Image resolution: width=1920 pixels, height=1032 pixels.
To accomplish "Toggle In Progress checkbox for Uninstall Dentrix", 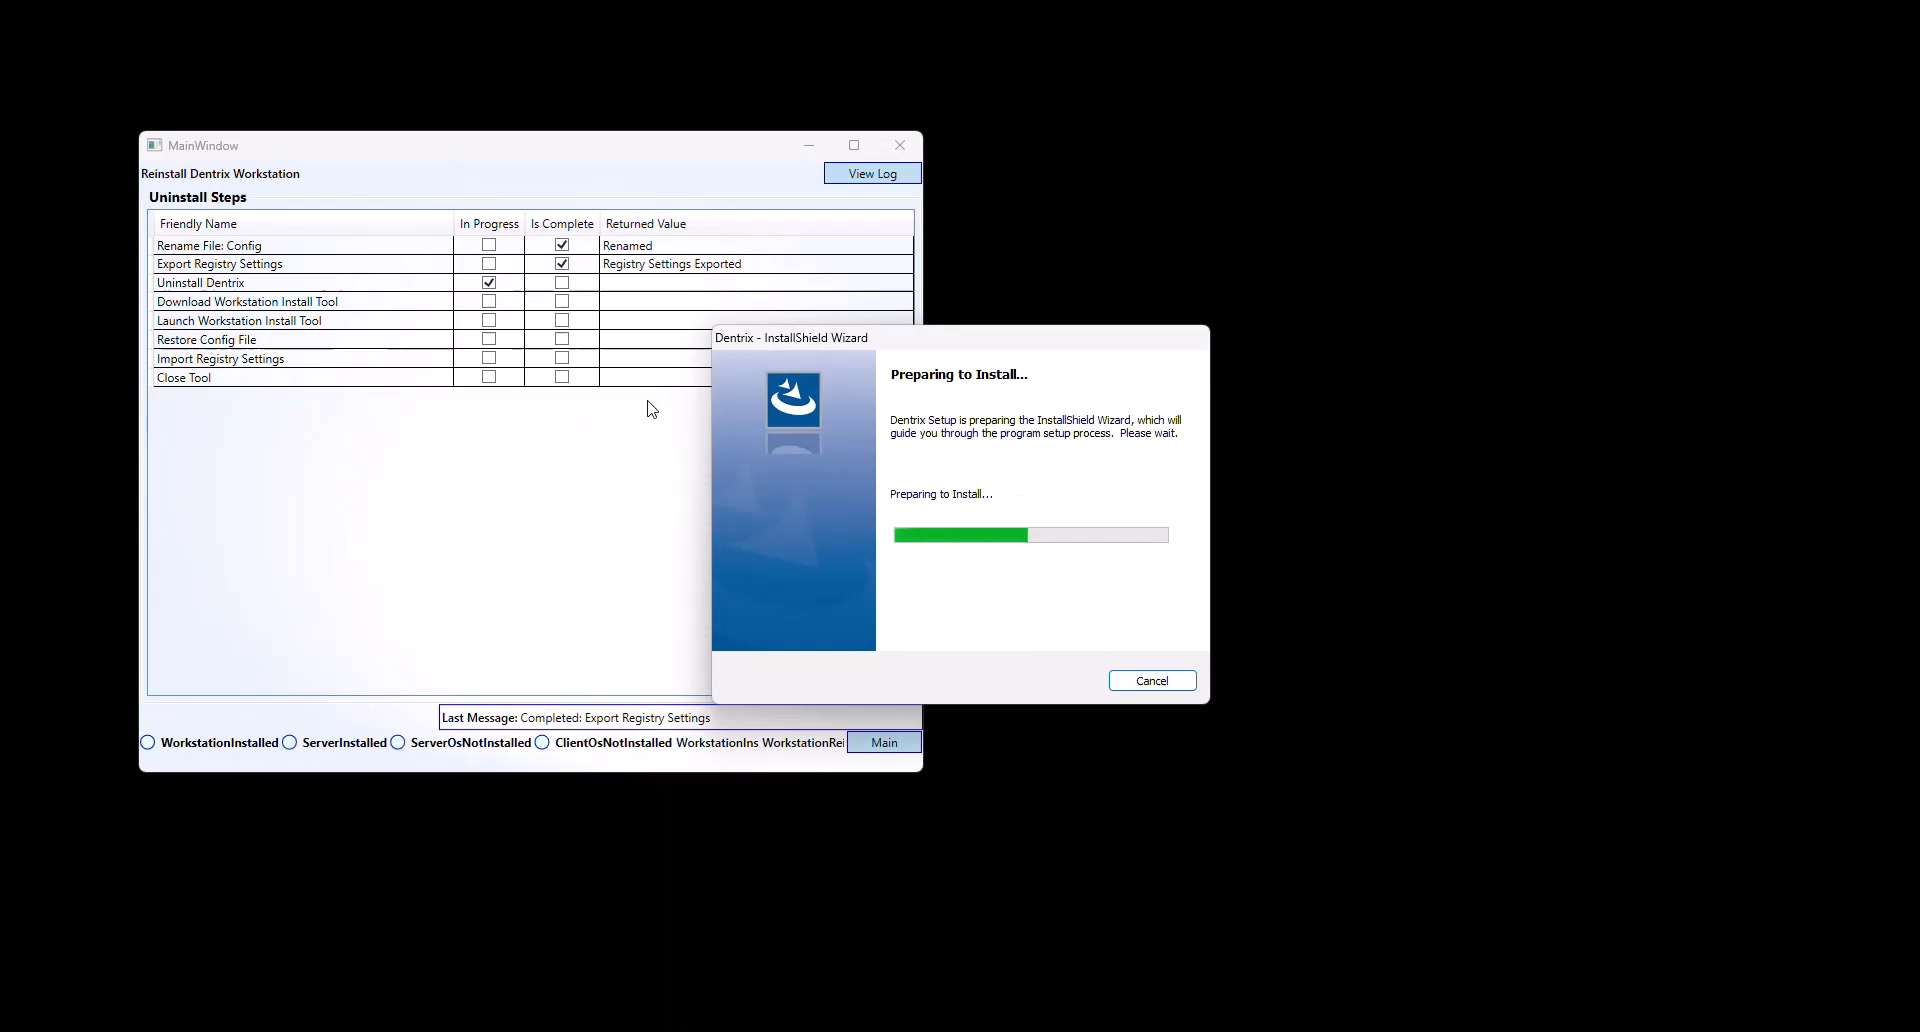I will pyautogui.click(x=489, y=283).
